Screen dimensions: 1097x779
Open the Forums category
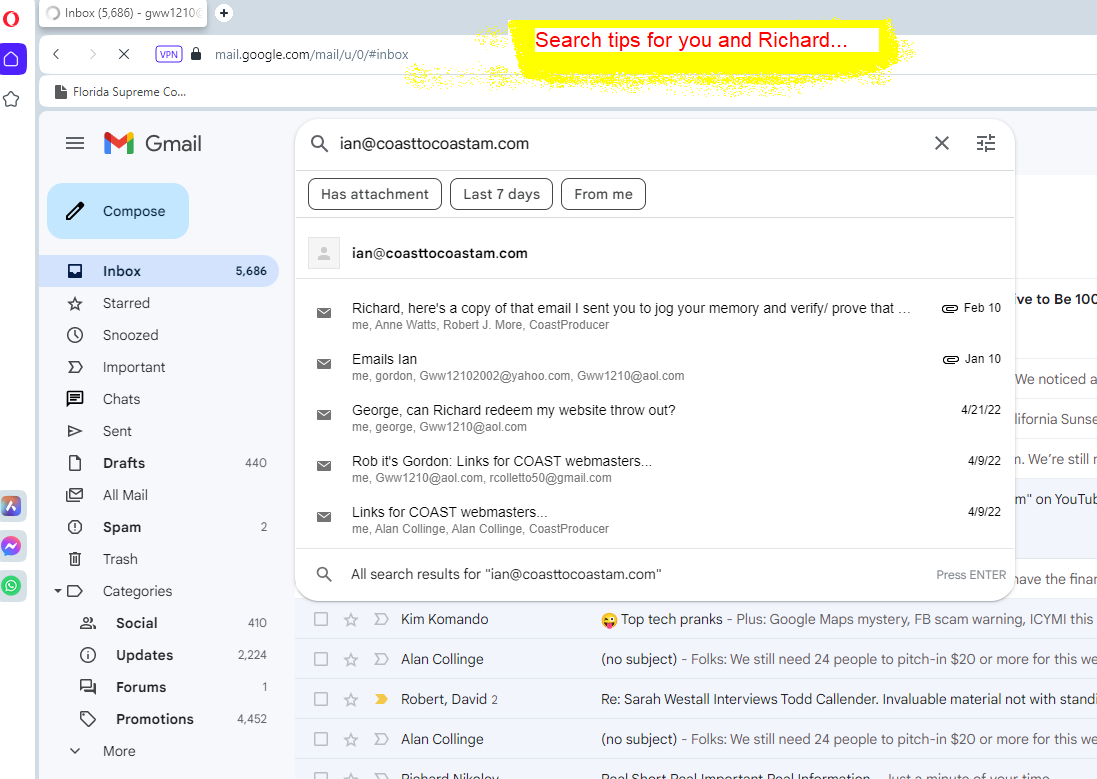(x=159, y=687)
